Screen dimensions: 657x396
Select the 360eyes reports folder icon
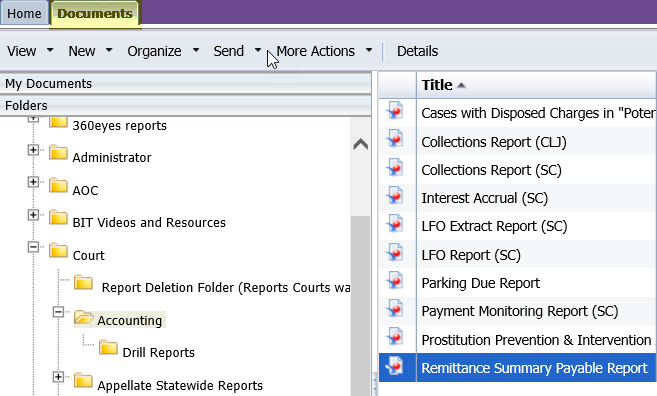[x=58, y=122]
